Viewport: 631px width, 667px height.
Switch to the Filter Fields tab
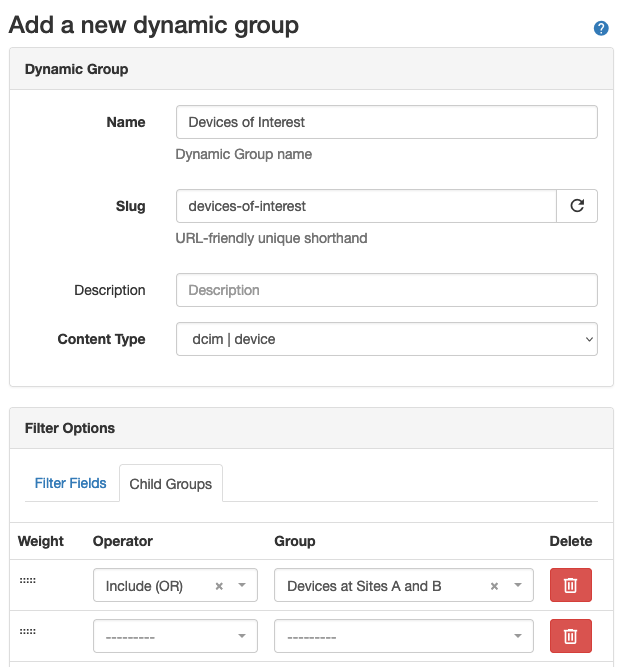pos(70,483)
